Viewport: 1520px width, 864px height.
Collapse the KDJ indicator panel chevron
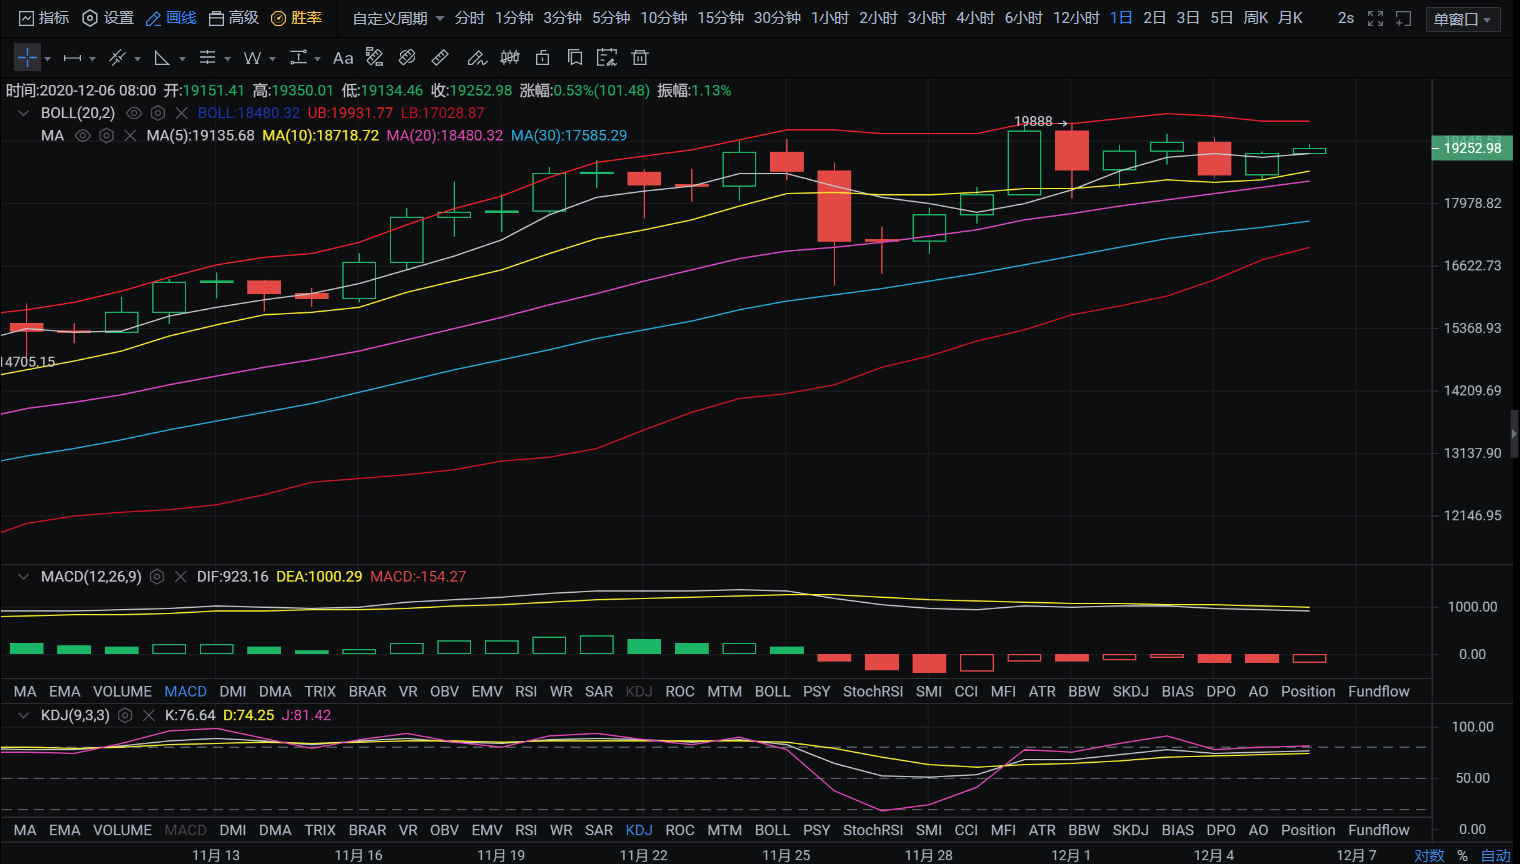(23, 715)
